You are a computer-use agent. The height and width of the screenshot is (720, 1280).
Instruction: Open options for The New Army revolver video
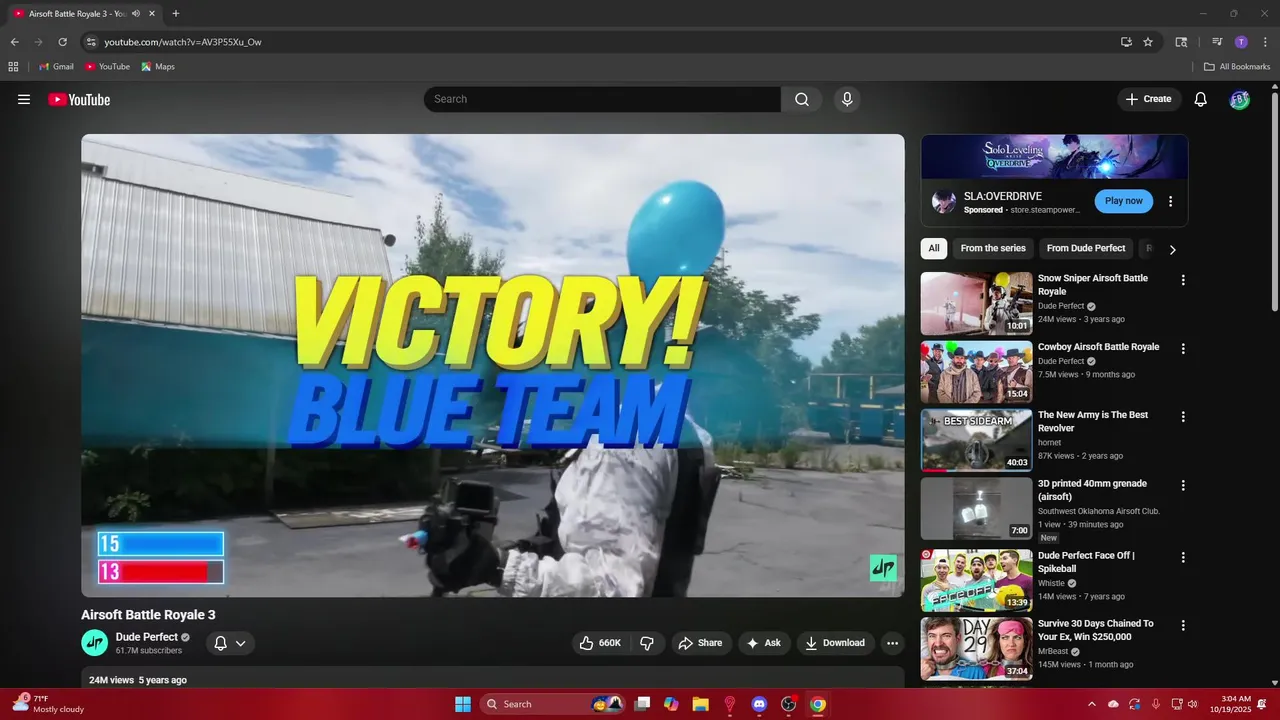click(x=1183, y=417)
